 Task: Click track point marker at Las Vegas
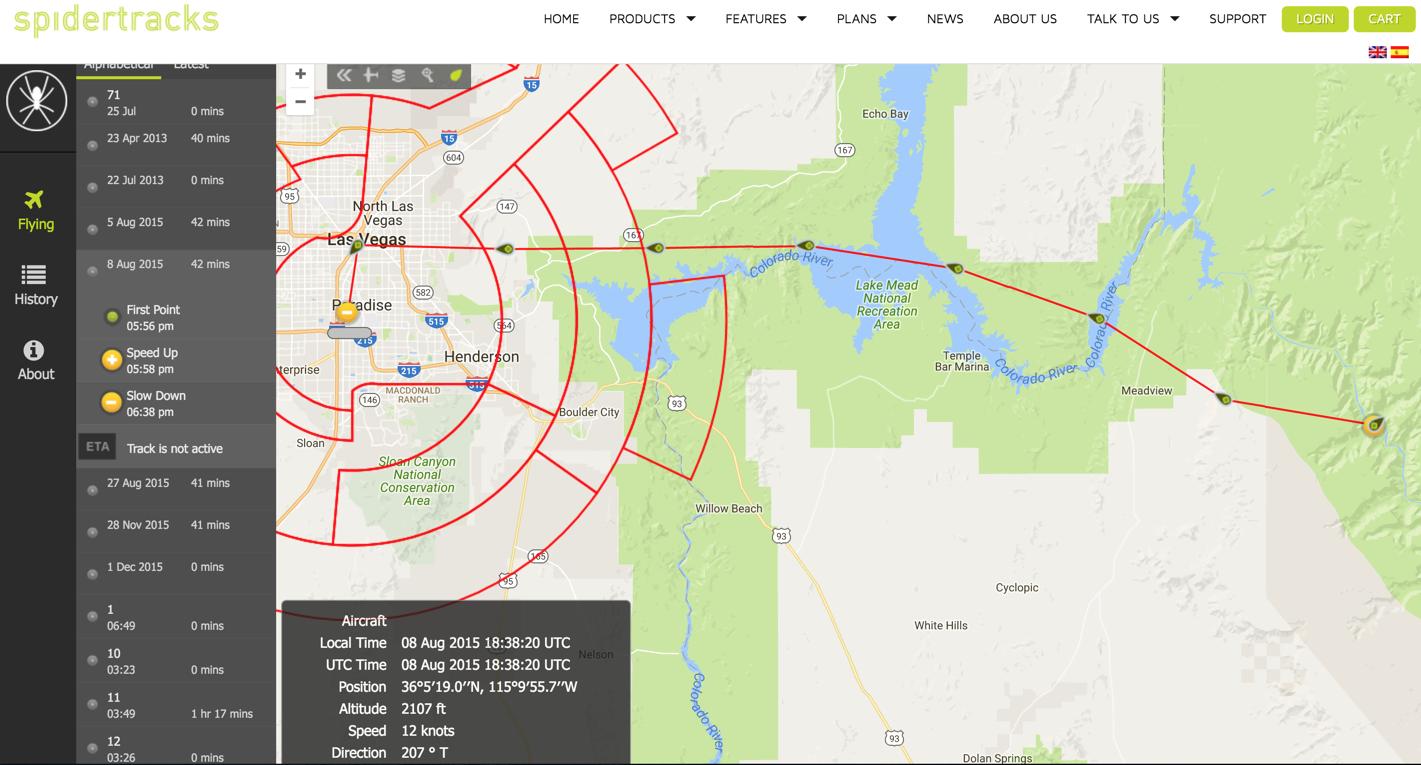pyautogui.click(x=357, y=246)
